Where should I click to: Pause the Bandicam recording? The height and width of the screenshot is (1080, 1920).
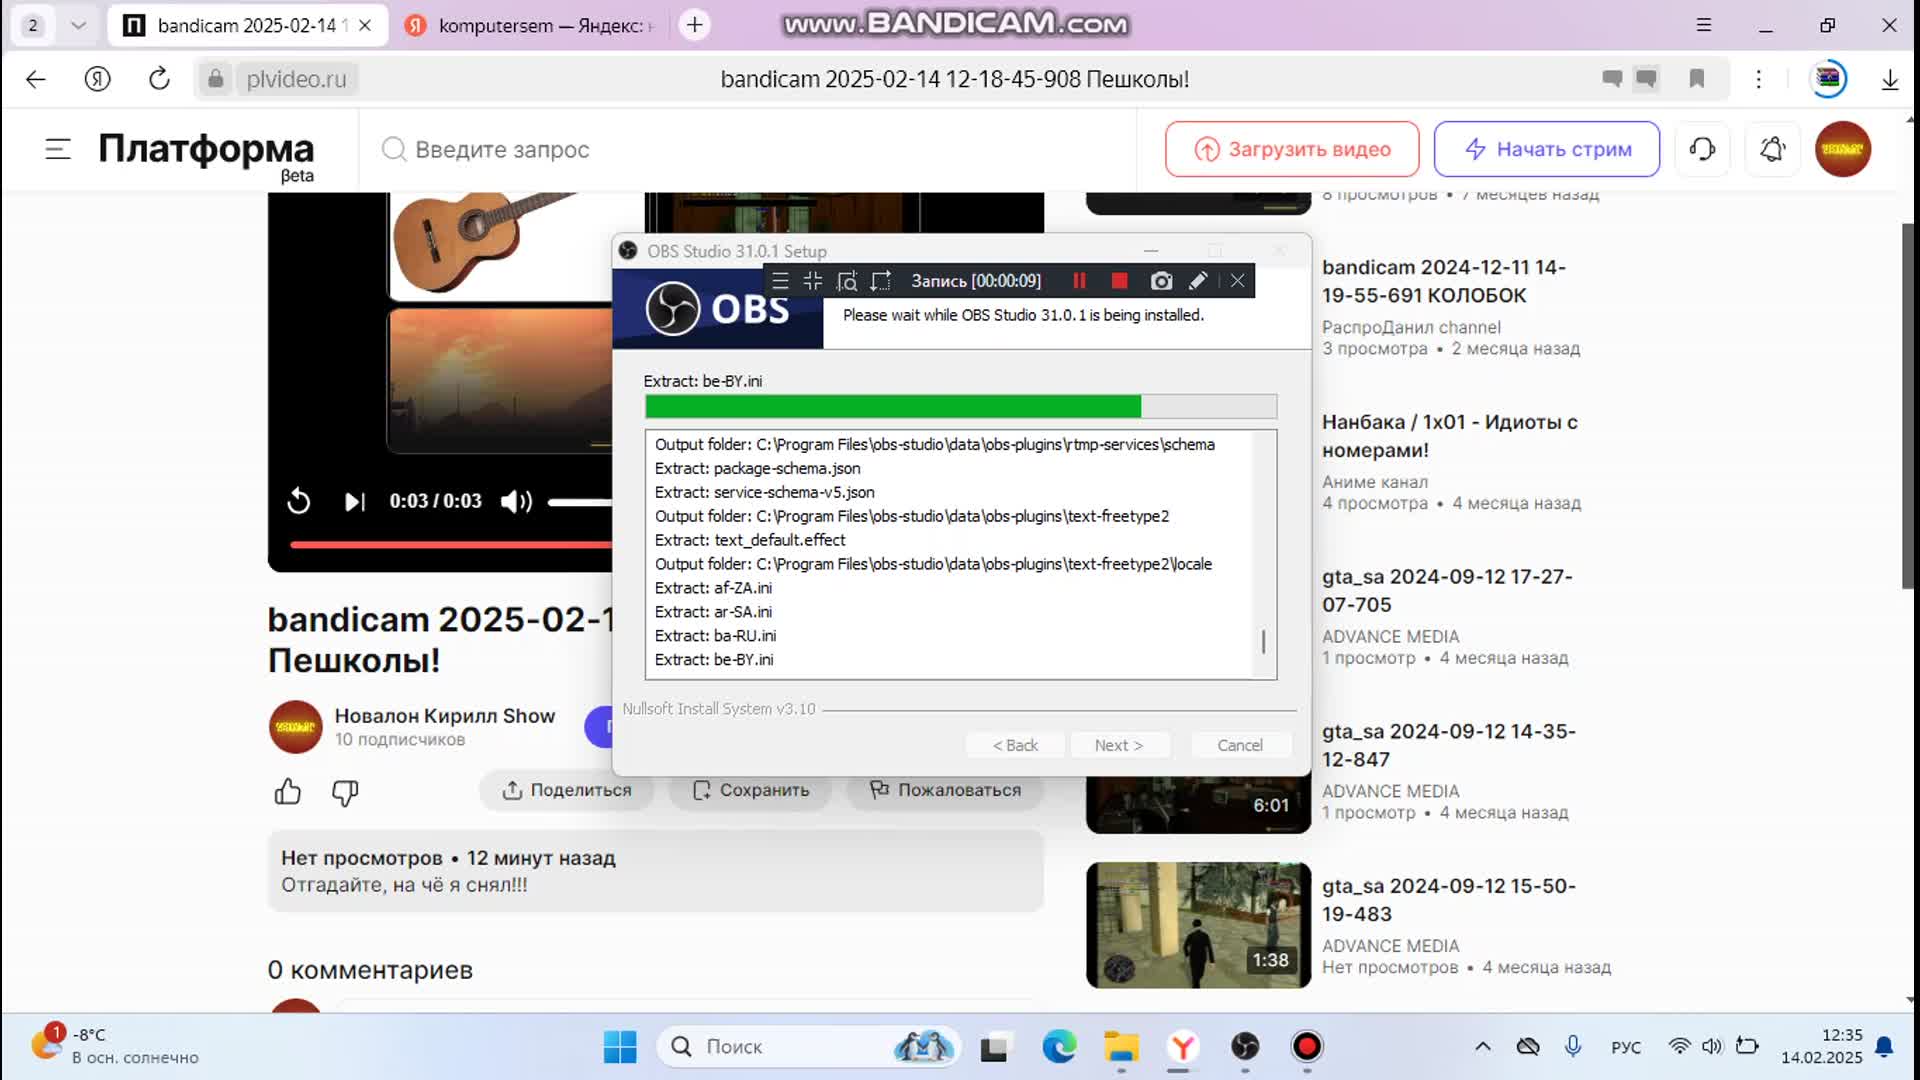tap(1079, 281)
